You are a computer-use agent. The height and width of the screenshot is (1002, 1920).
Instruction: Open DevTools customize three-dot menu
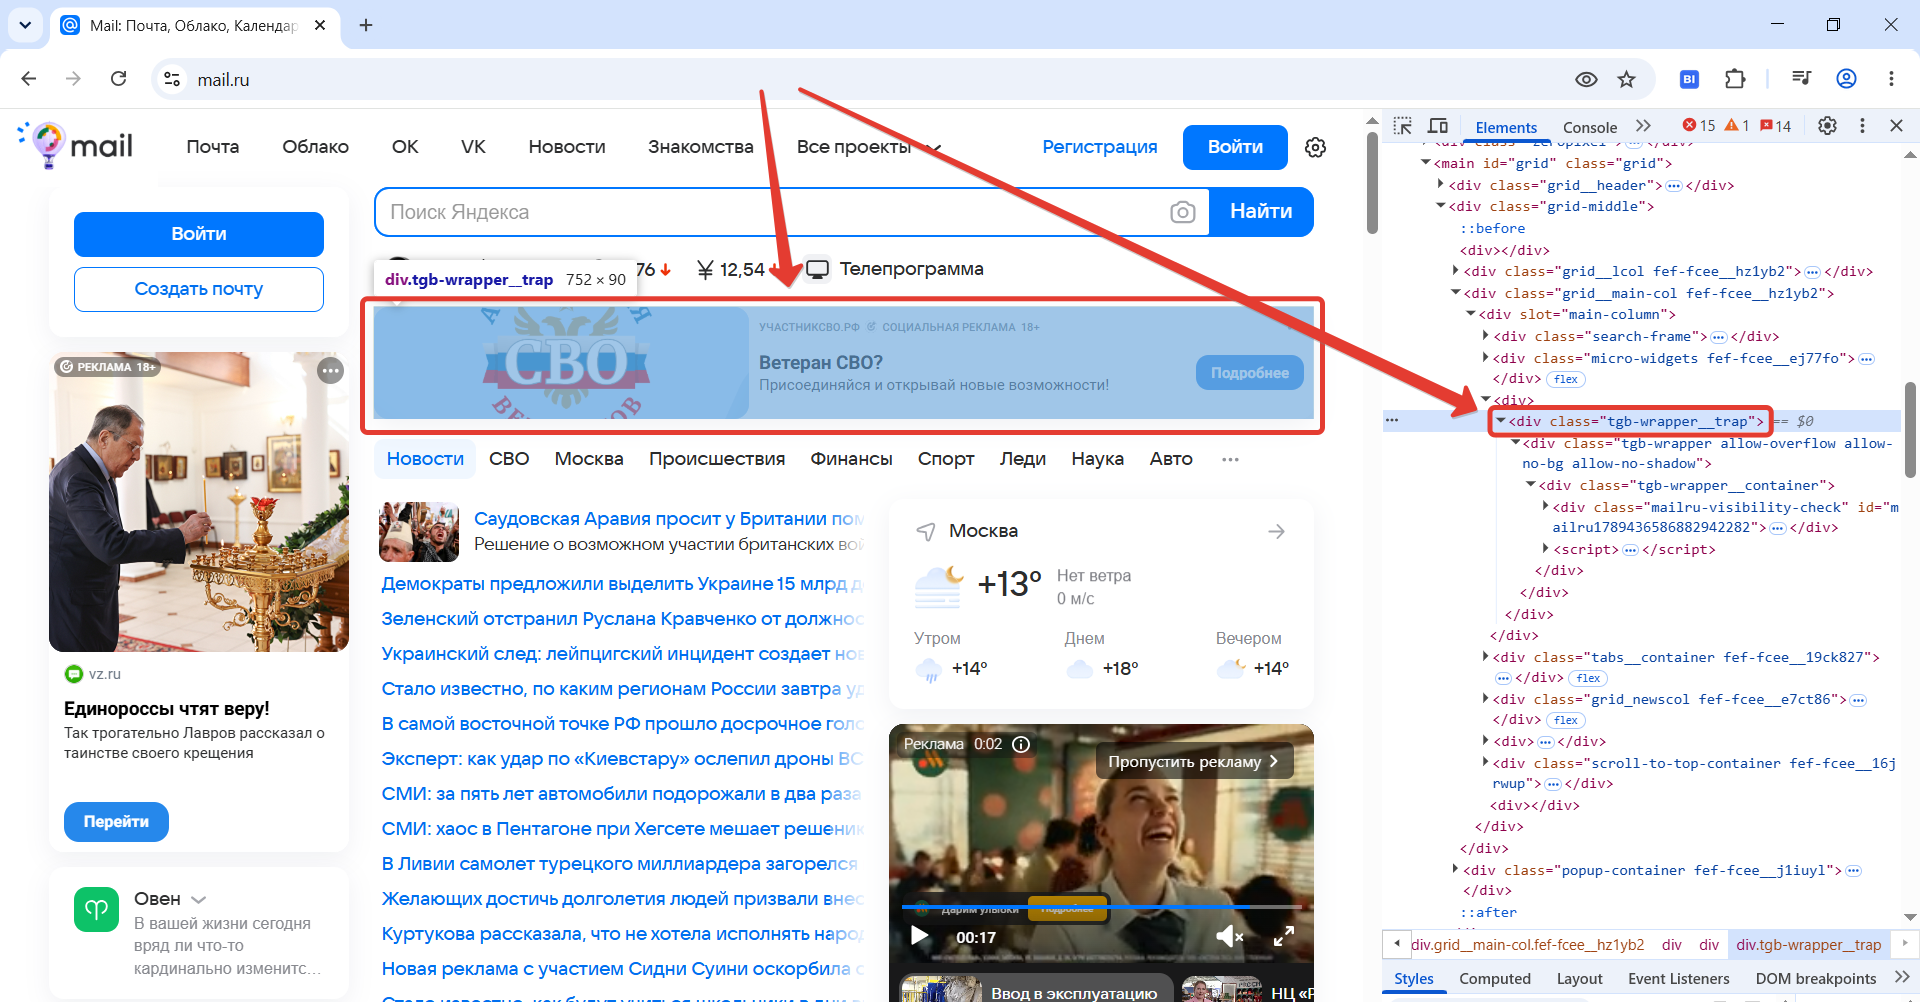point(1862,126)
